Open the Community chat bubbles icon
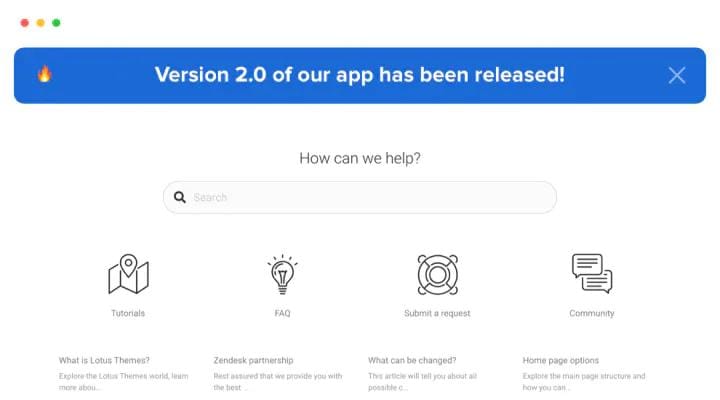 592,273
